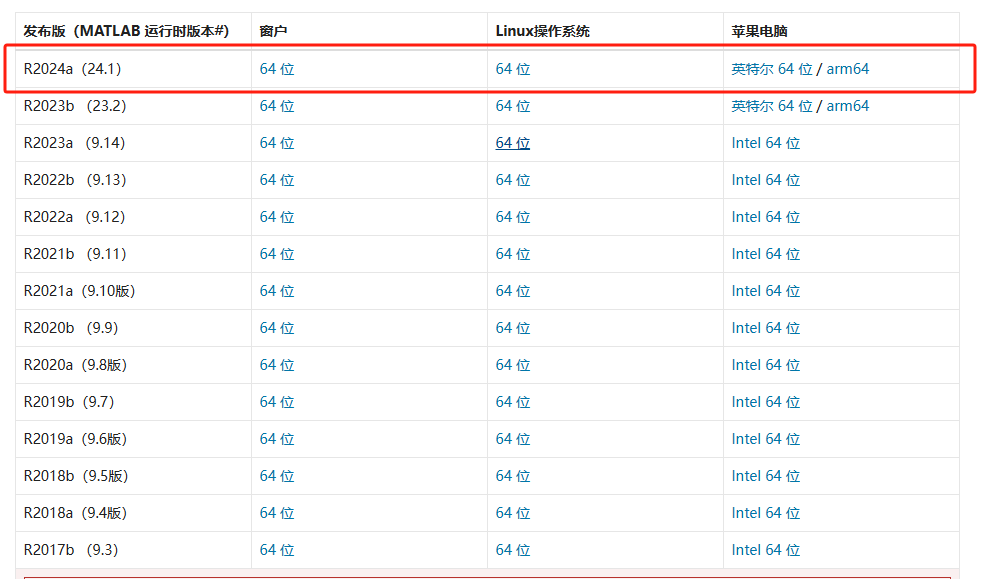Click R2023b arm64 Mac link
This screenshot has height=579, width=998.
pyautogui.click(x=847, y=106)
